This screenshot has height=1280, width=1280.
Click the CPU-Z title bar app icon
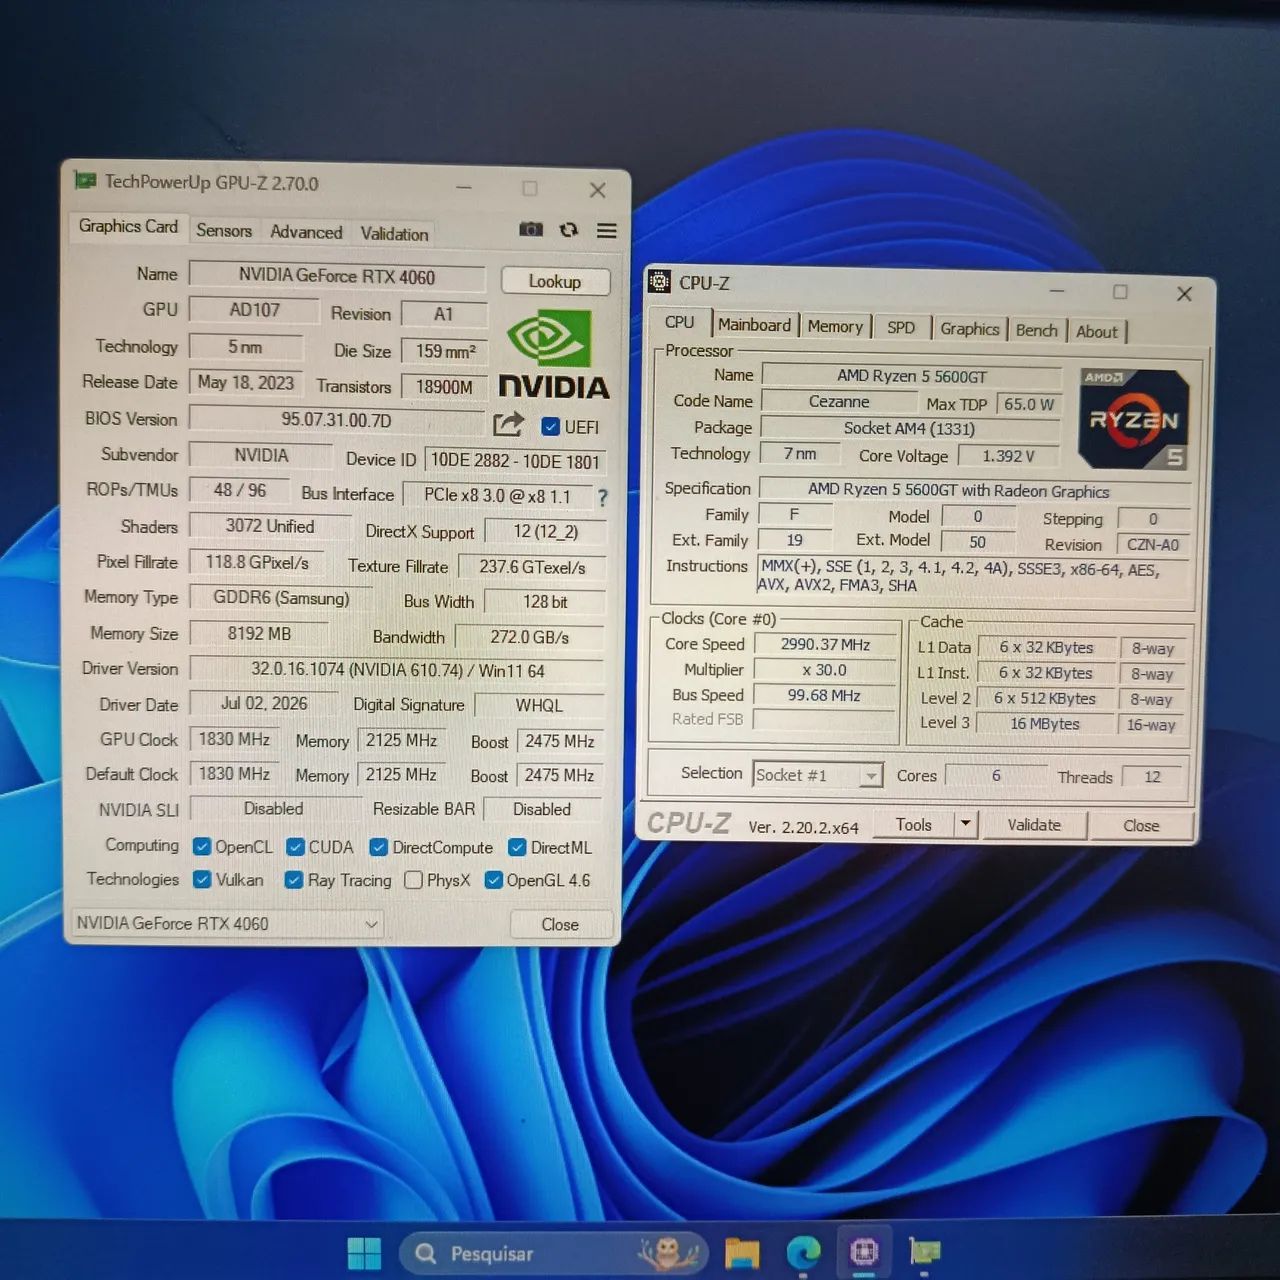(659, 282)
